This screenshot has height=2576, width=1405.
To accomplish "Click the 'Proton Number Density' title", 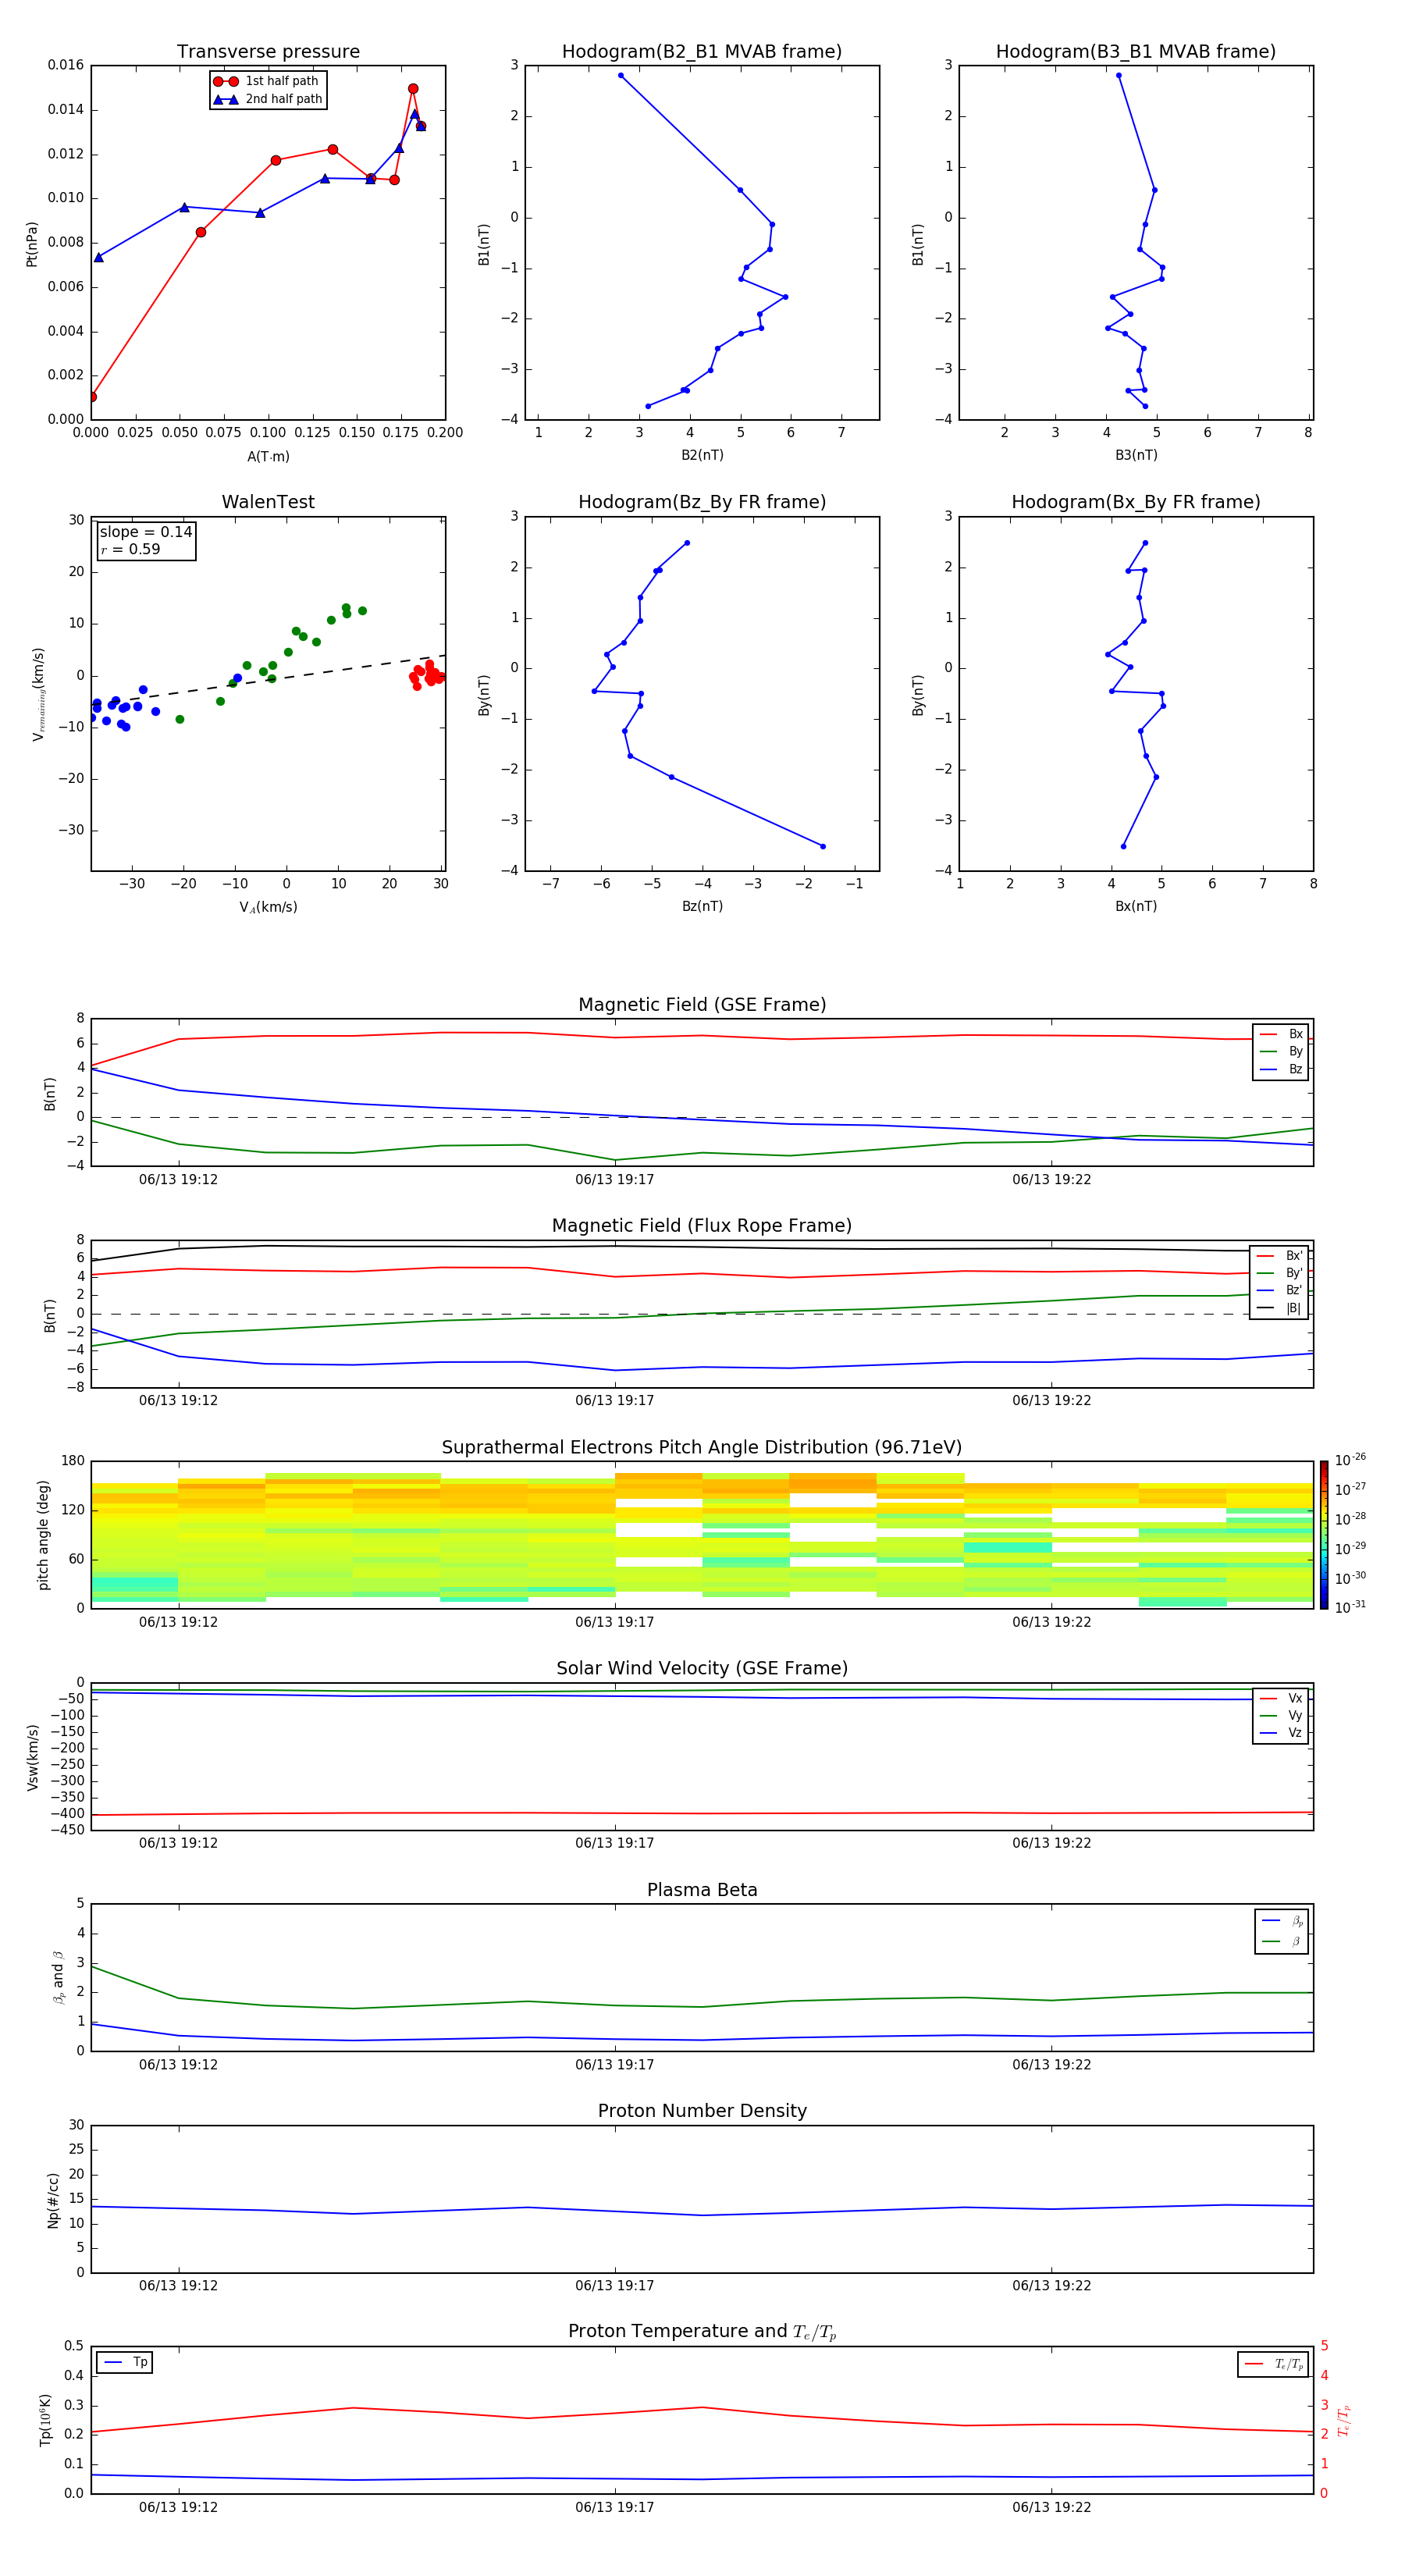I will pyautogui.click(x=702, y=2111).
